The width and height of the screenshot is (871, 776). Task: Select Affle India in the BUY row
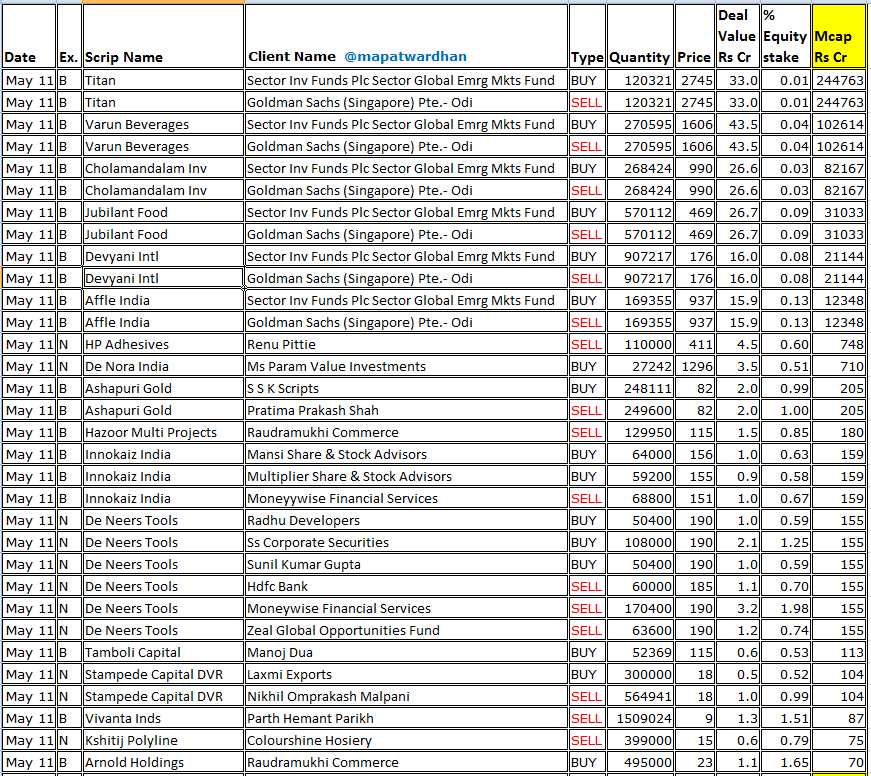point(163,301)
